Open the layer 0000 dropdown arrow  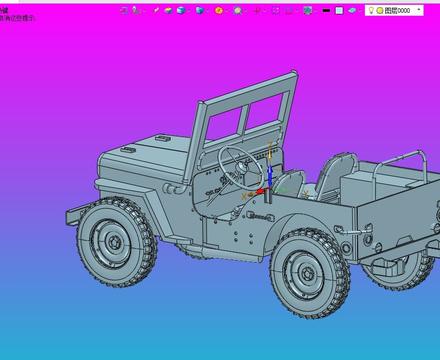coord(419,10)
